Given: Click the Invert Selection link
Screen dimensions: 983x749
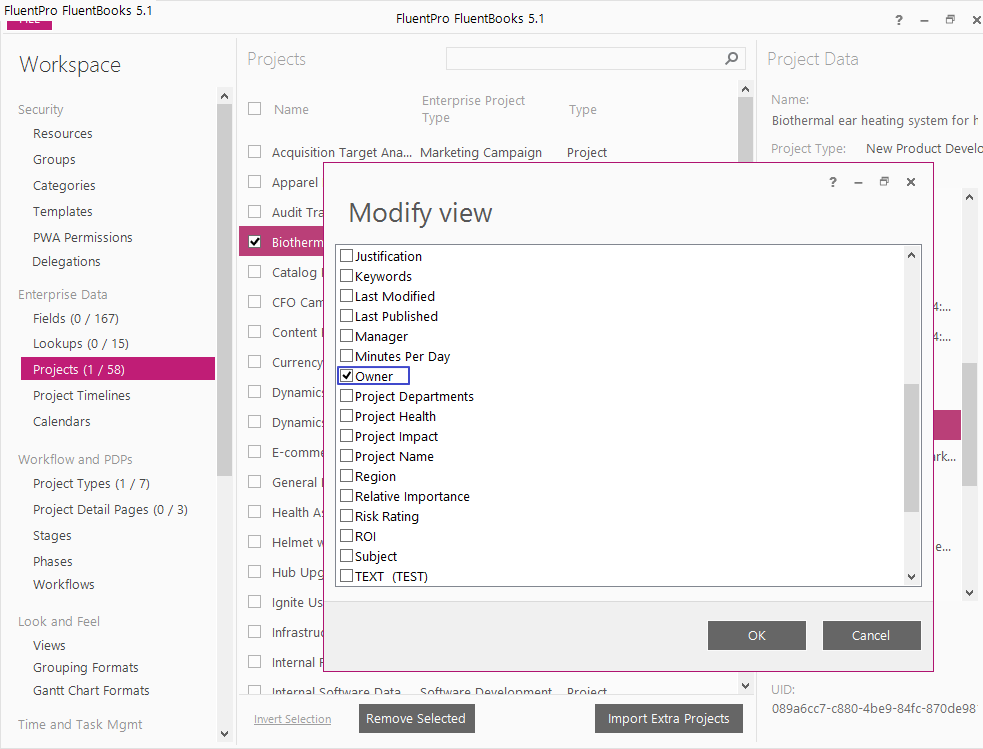Looking at the screenshot, I should coord(292,719).
